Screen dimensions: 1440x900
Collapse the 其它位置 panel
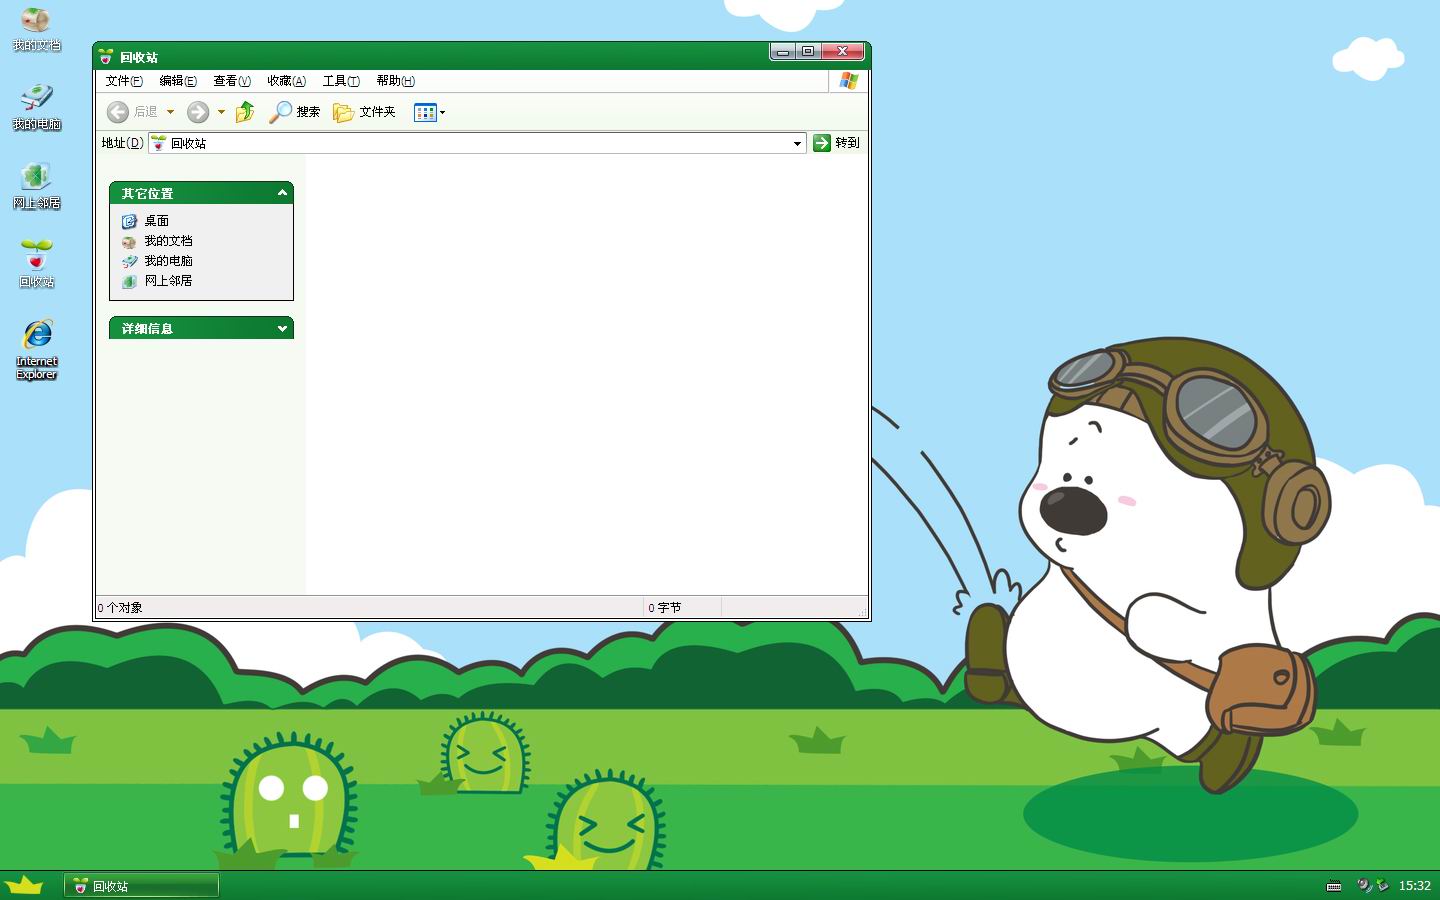tap(282, 193)
